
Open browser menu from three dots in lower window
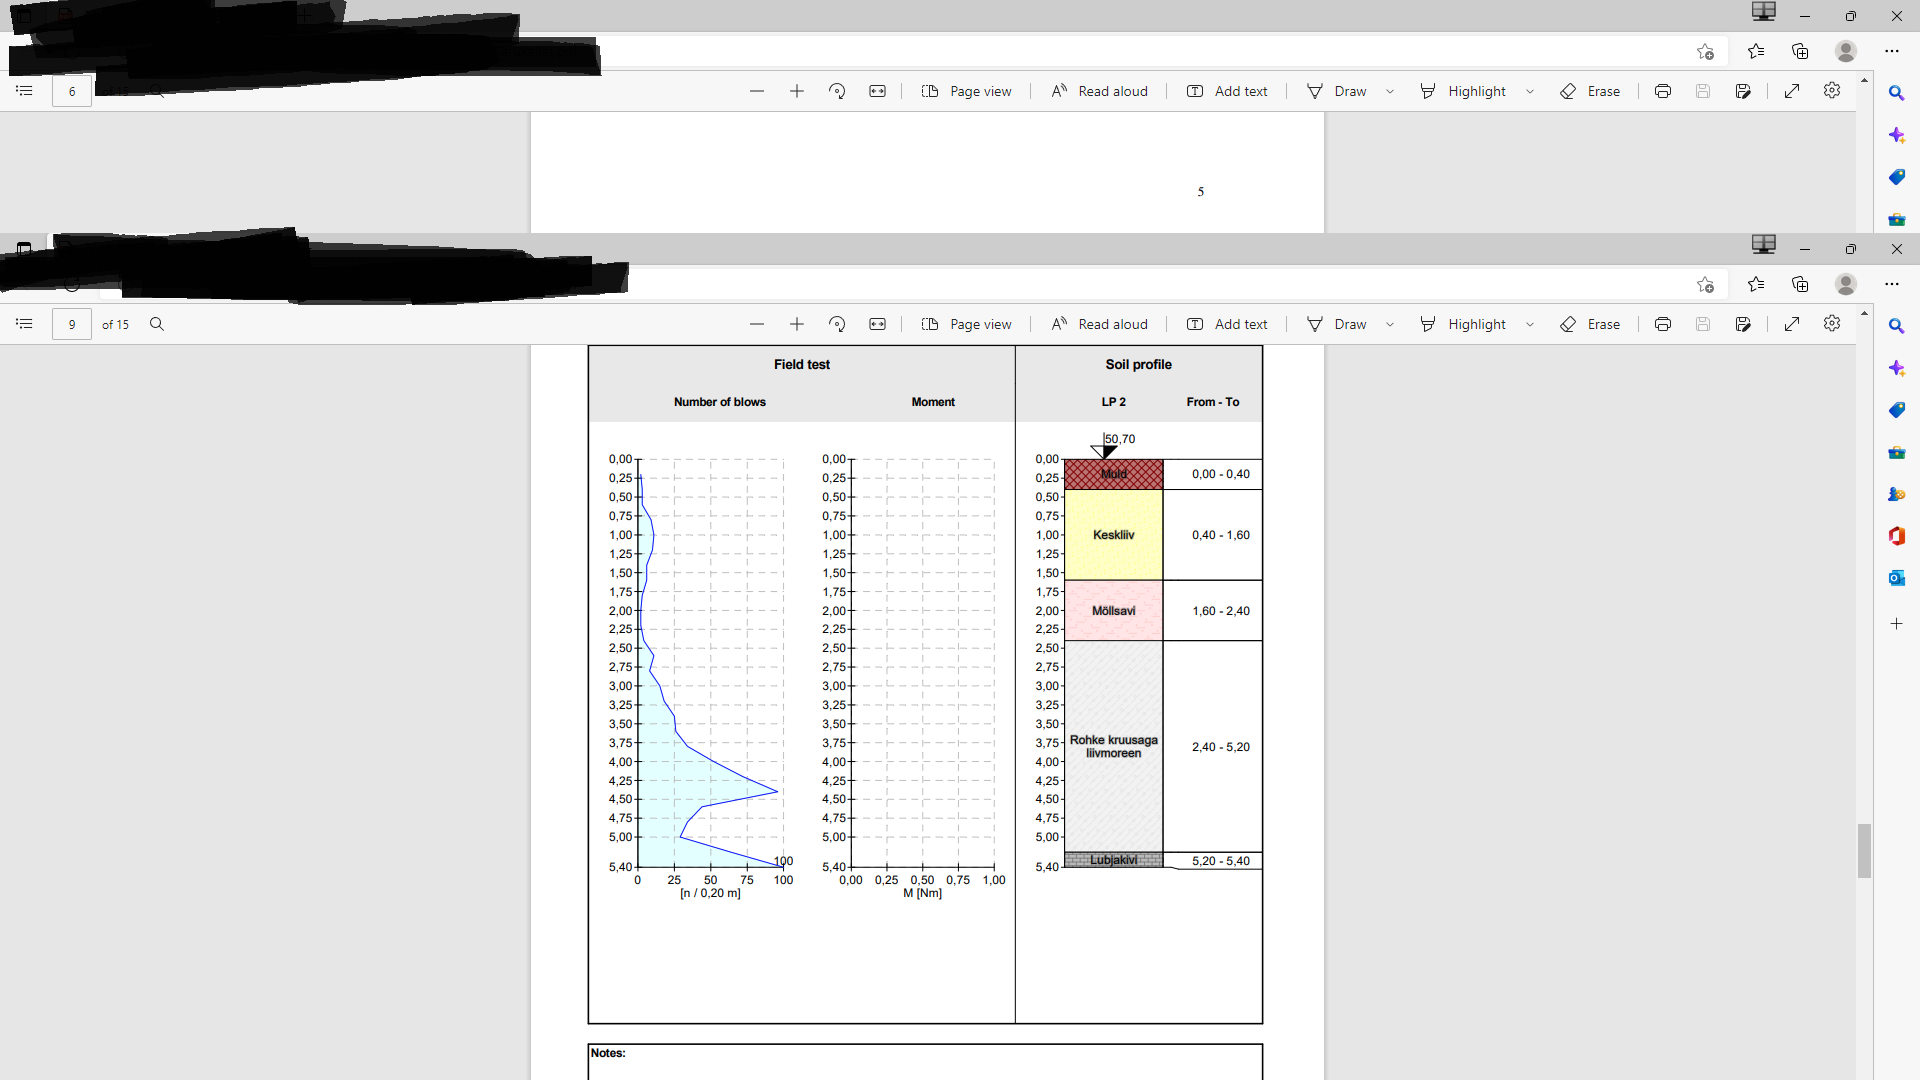1892,284
